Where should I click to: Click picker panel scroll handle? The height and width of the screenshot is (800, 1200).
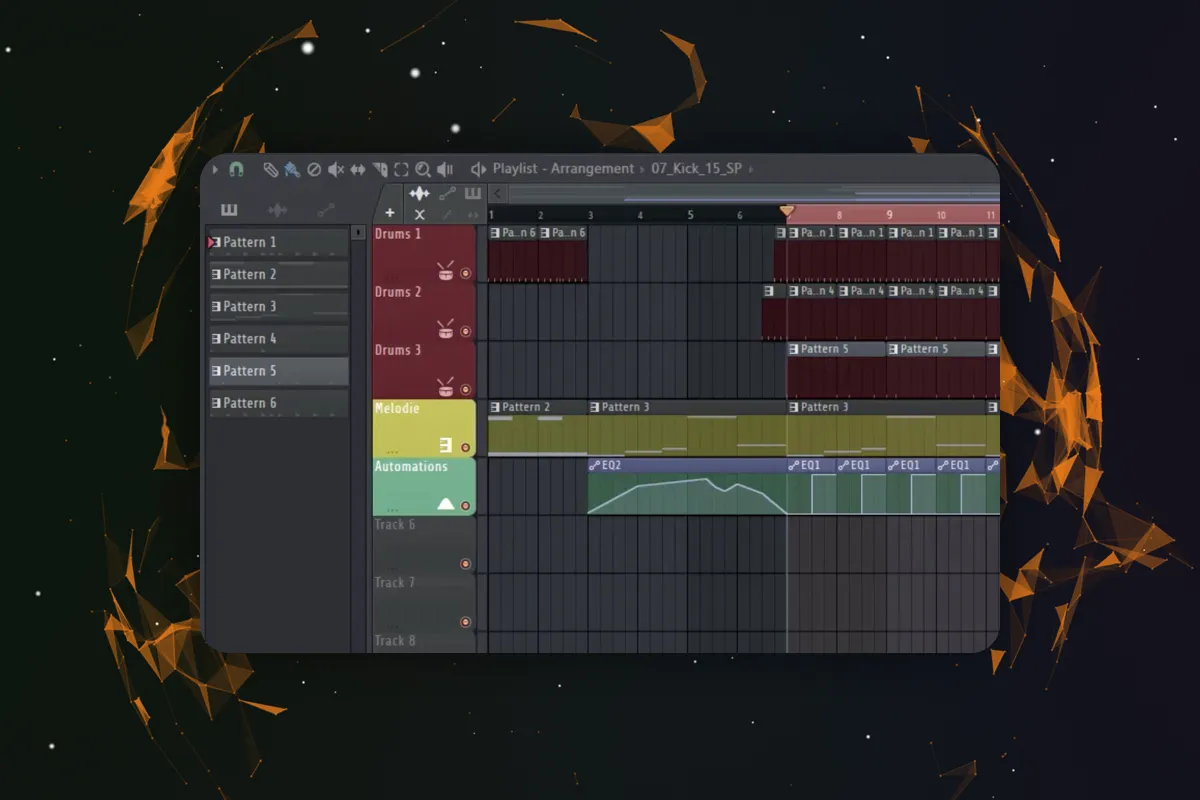click(x=360, y=233)
